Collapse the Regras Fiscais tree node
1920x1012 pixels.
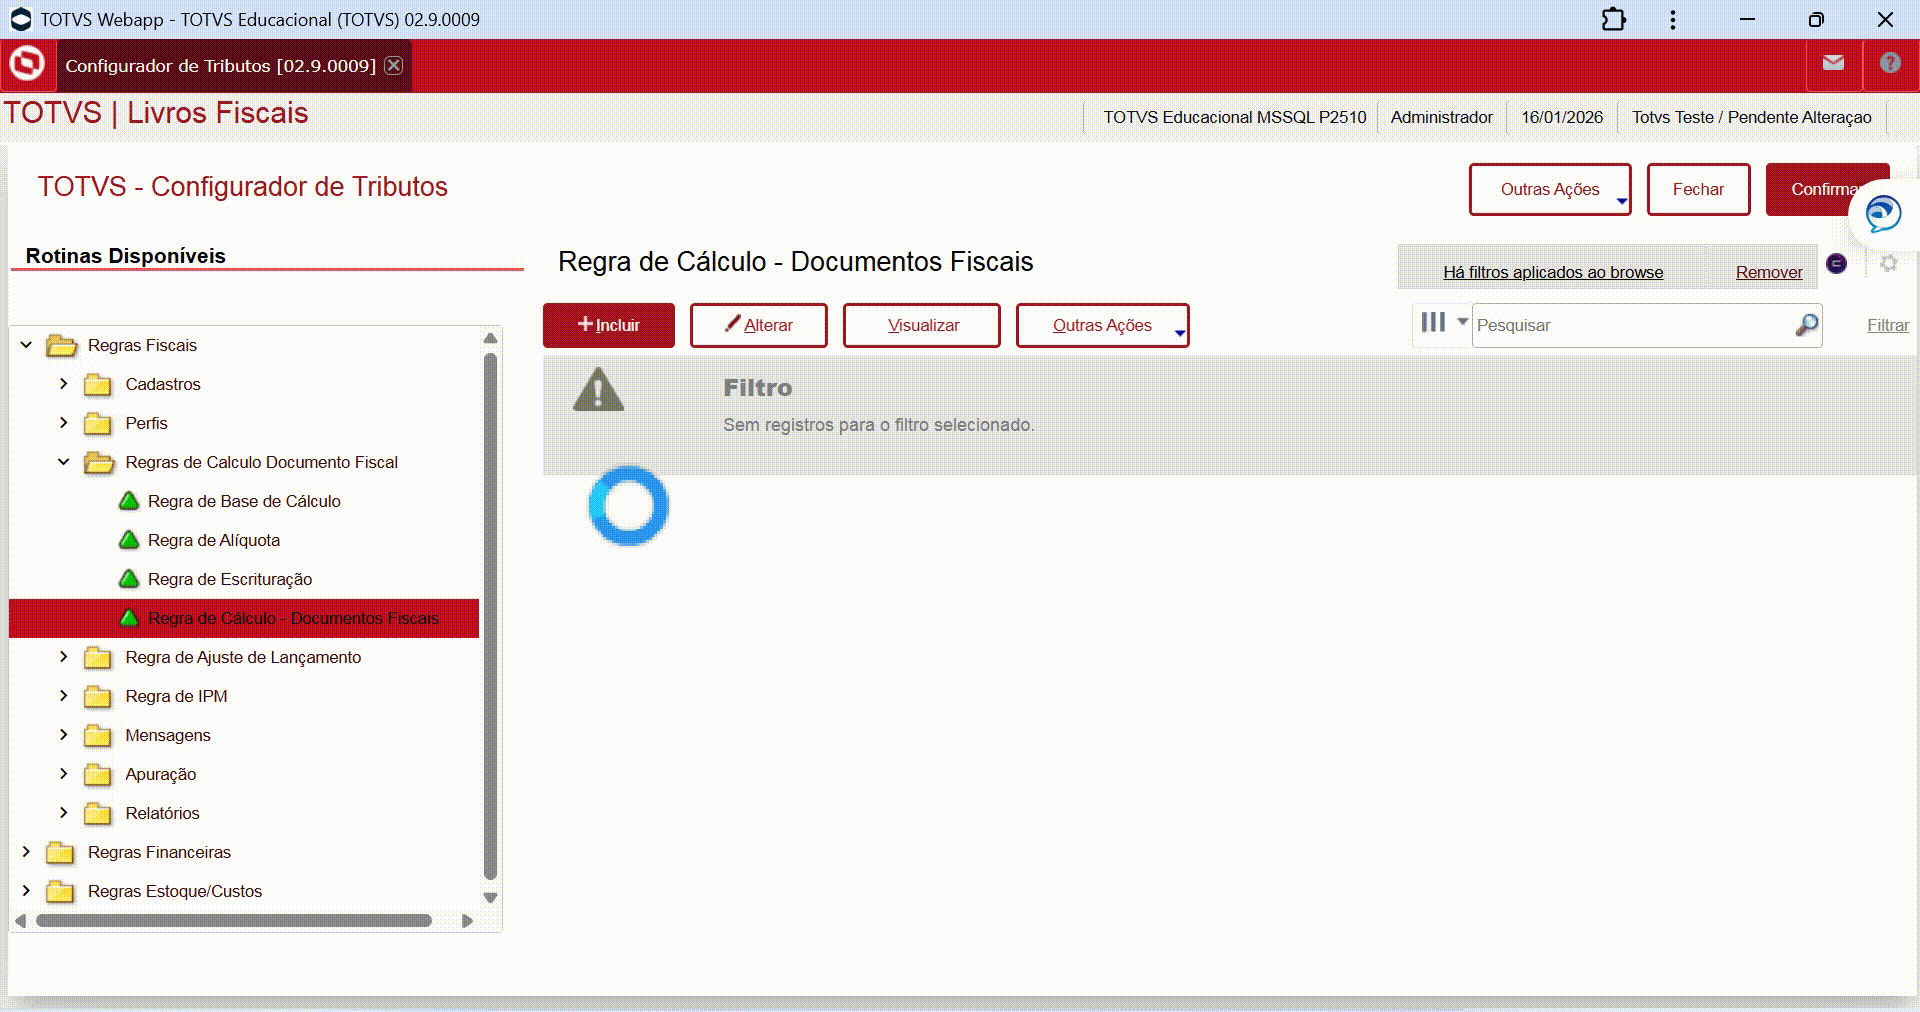tap(26, 345)
